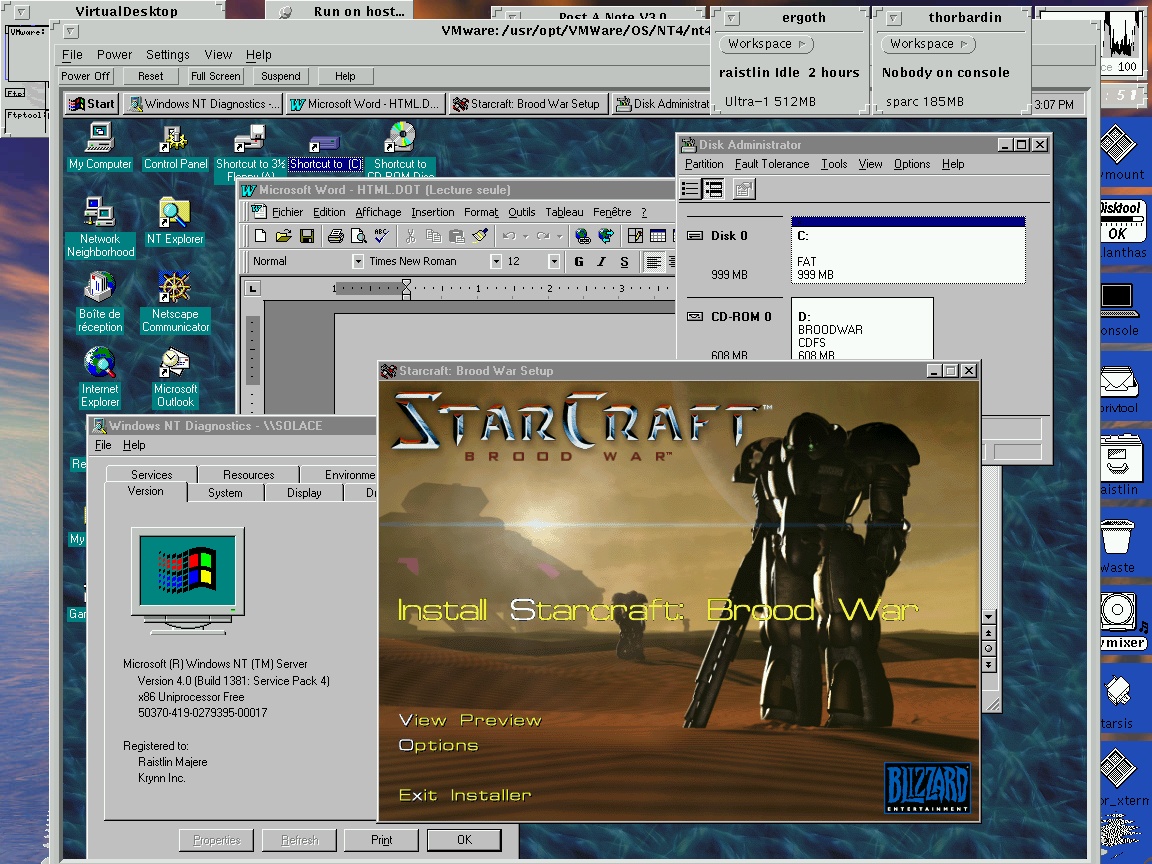Open Print Preview in Word toolbar
Screen dimensions: 1152x864
(359, 236)
